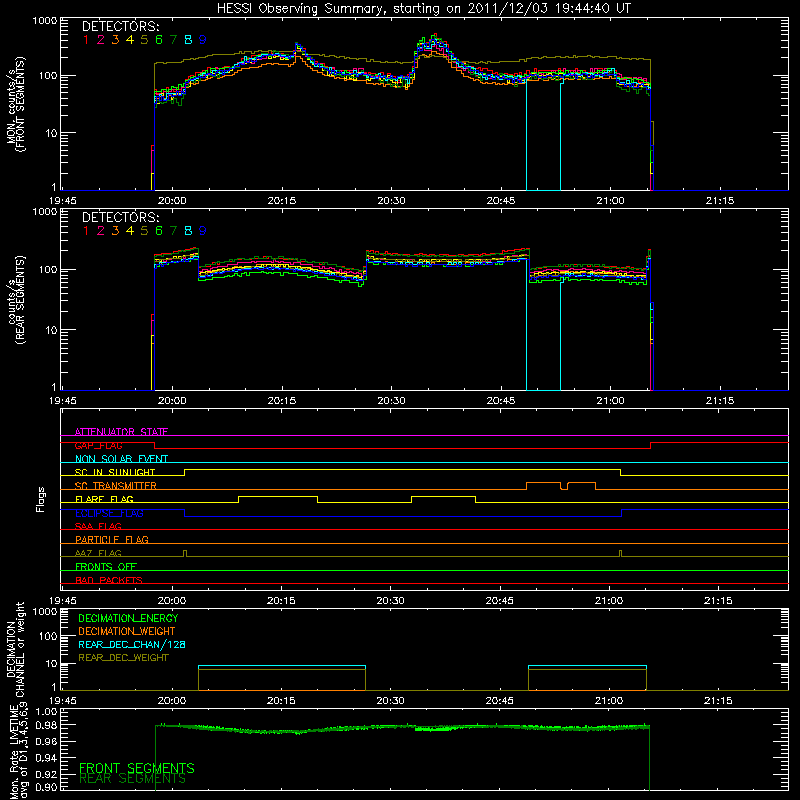Select the ATTENUATOR_STATE flag label
The width and height of the screenshot is (800, 800).
pyautogui.click(x=121, y=432)
